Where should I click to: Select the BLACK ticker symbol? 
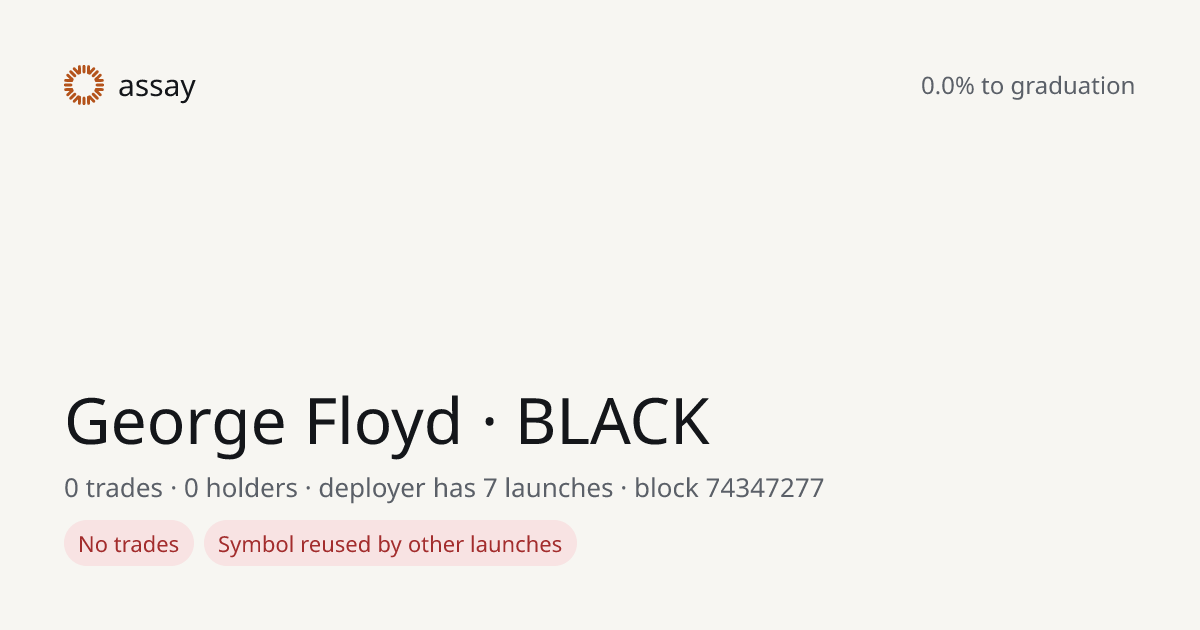[613, 422]
